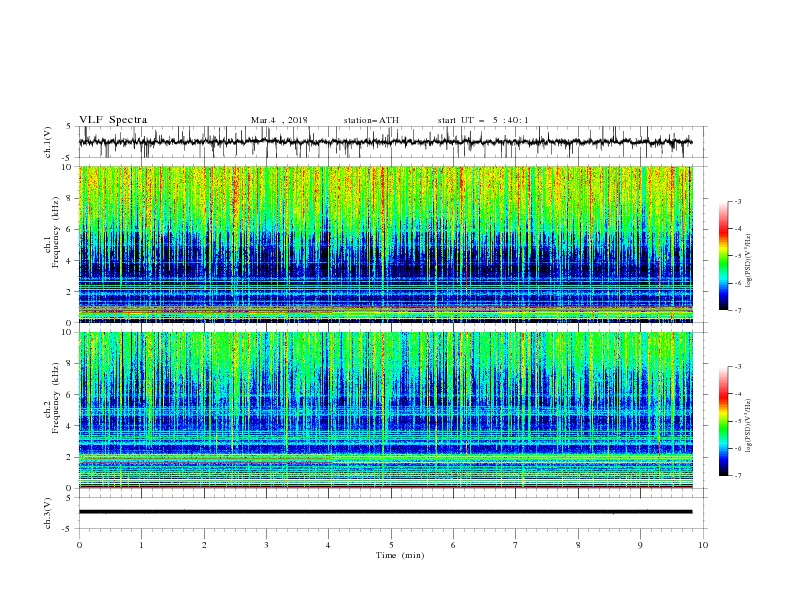Click the time axis tick label "7"
792x612 pixels.
point(516,545)
